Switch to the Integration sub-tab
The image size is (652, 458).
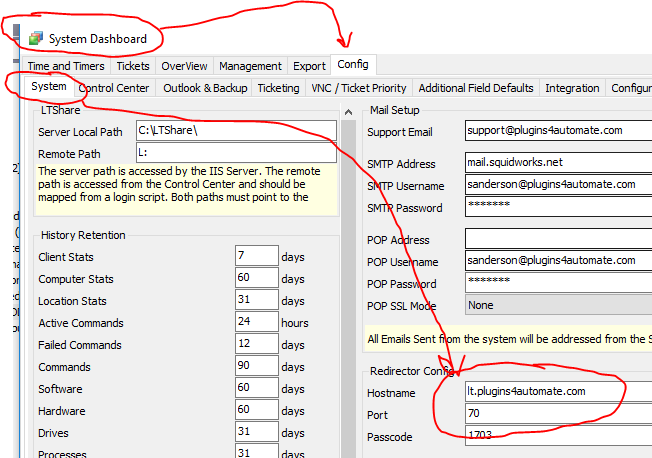tap(572, 88)
